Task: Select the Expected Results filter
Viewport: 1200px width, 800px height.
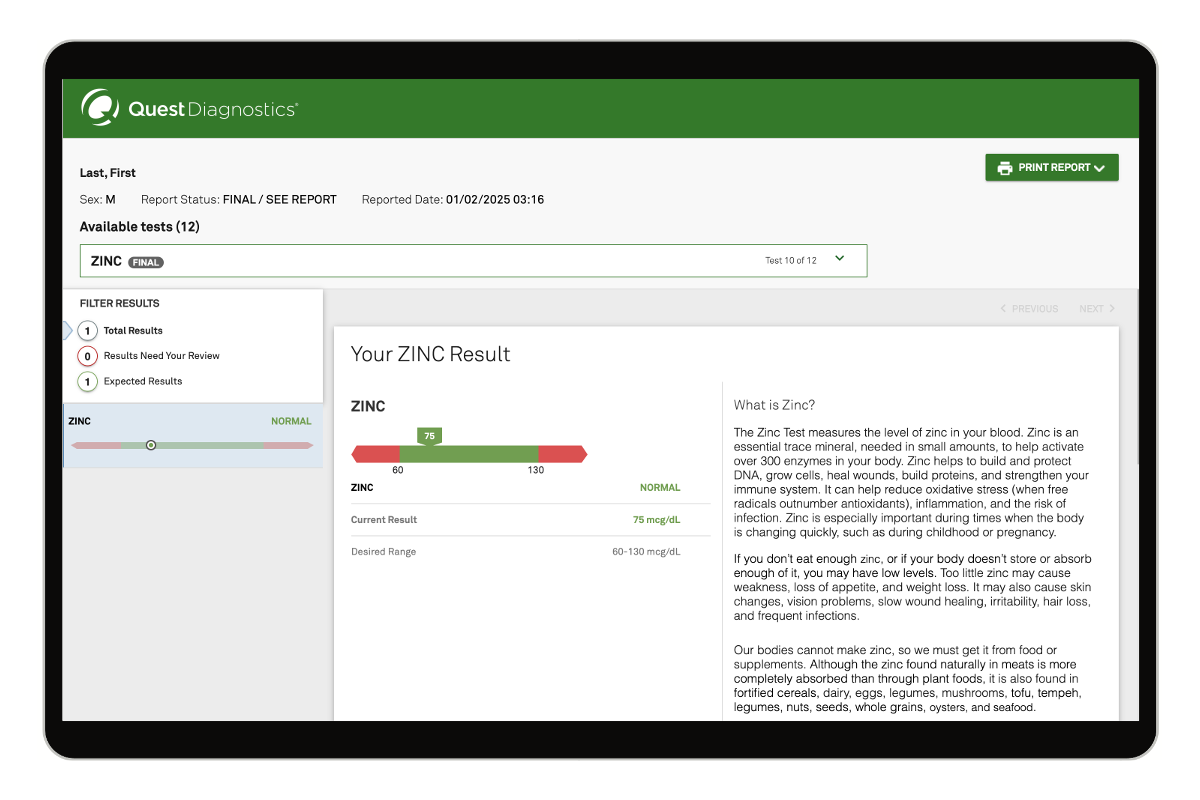Action: pos(143,381)
